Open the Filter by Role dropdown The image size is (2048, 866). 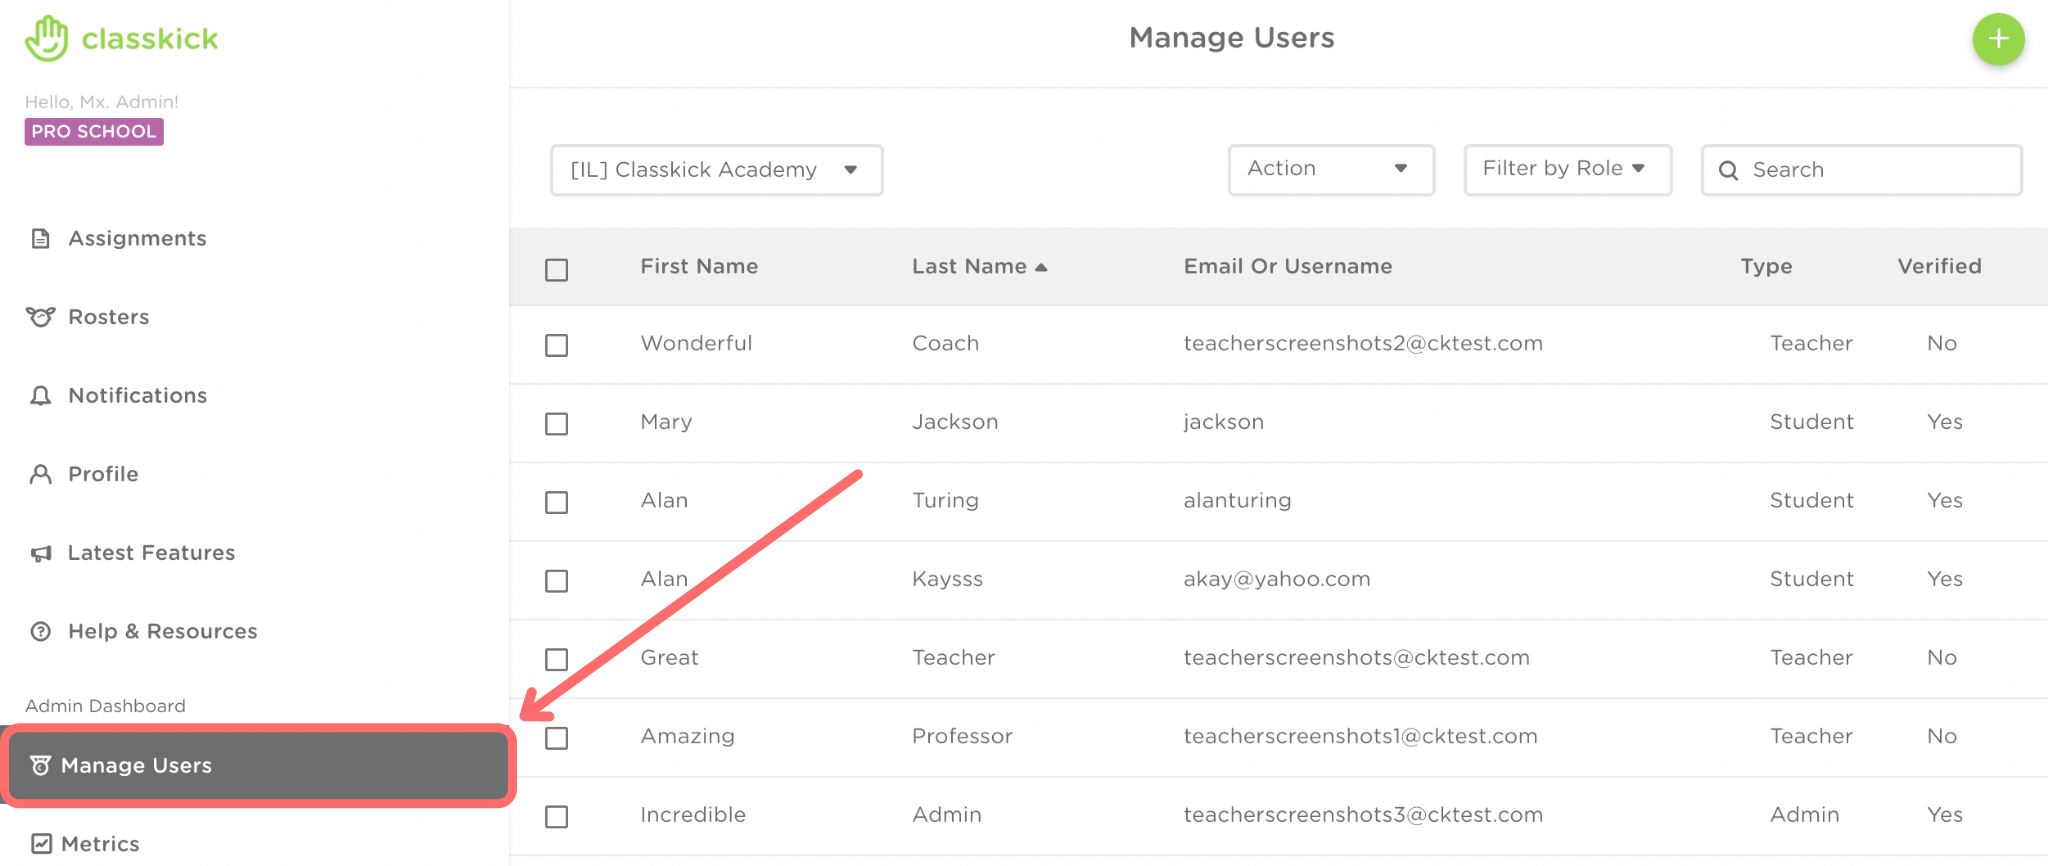pyautogui.click(x=1566, y=169)
